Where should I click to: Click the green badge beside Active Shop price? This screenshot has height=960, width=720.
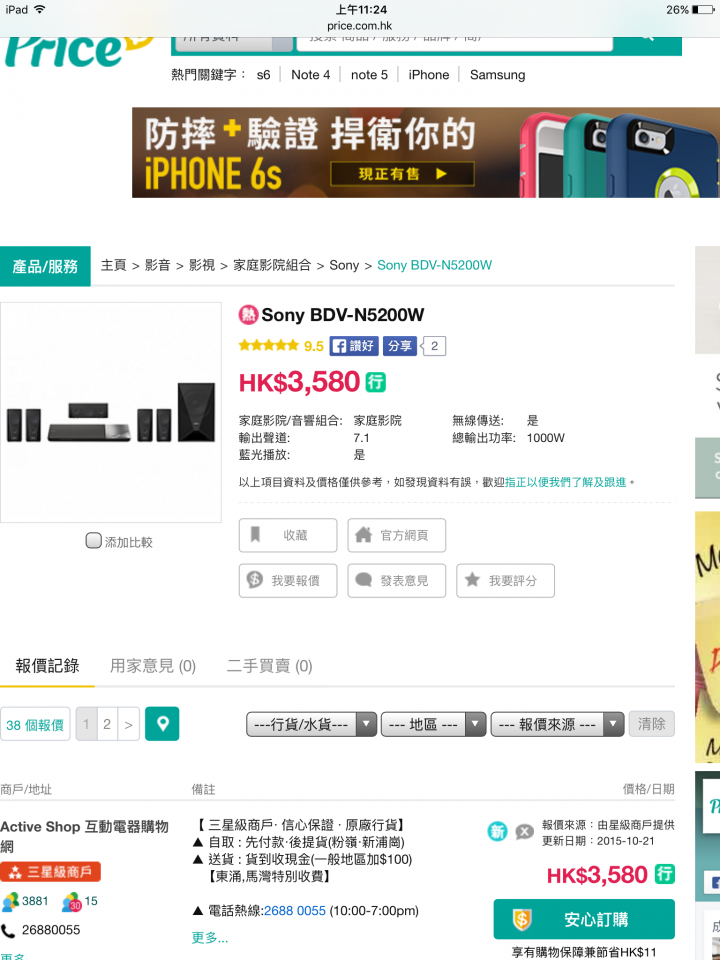point(665,874)
